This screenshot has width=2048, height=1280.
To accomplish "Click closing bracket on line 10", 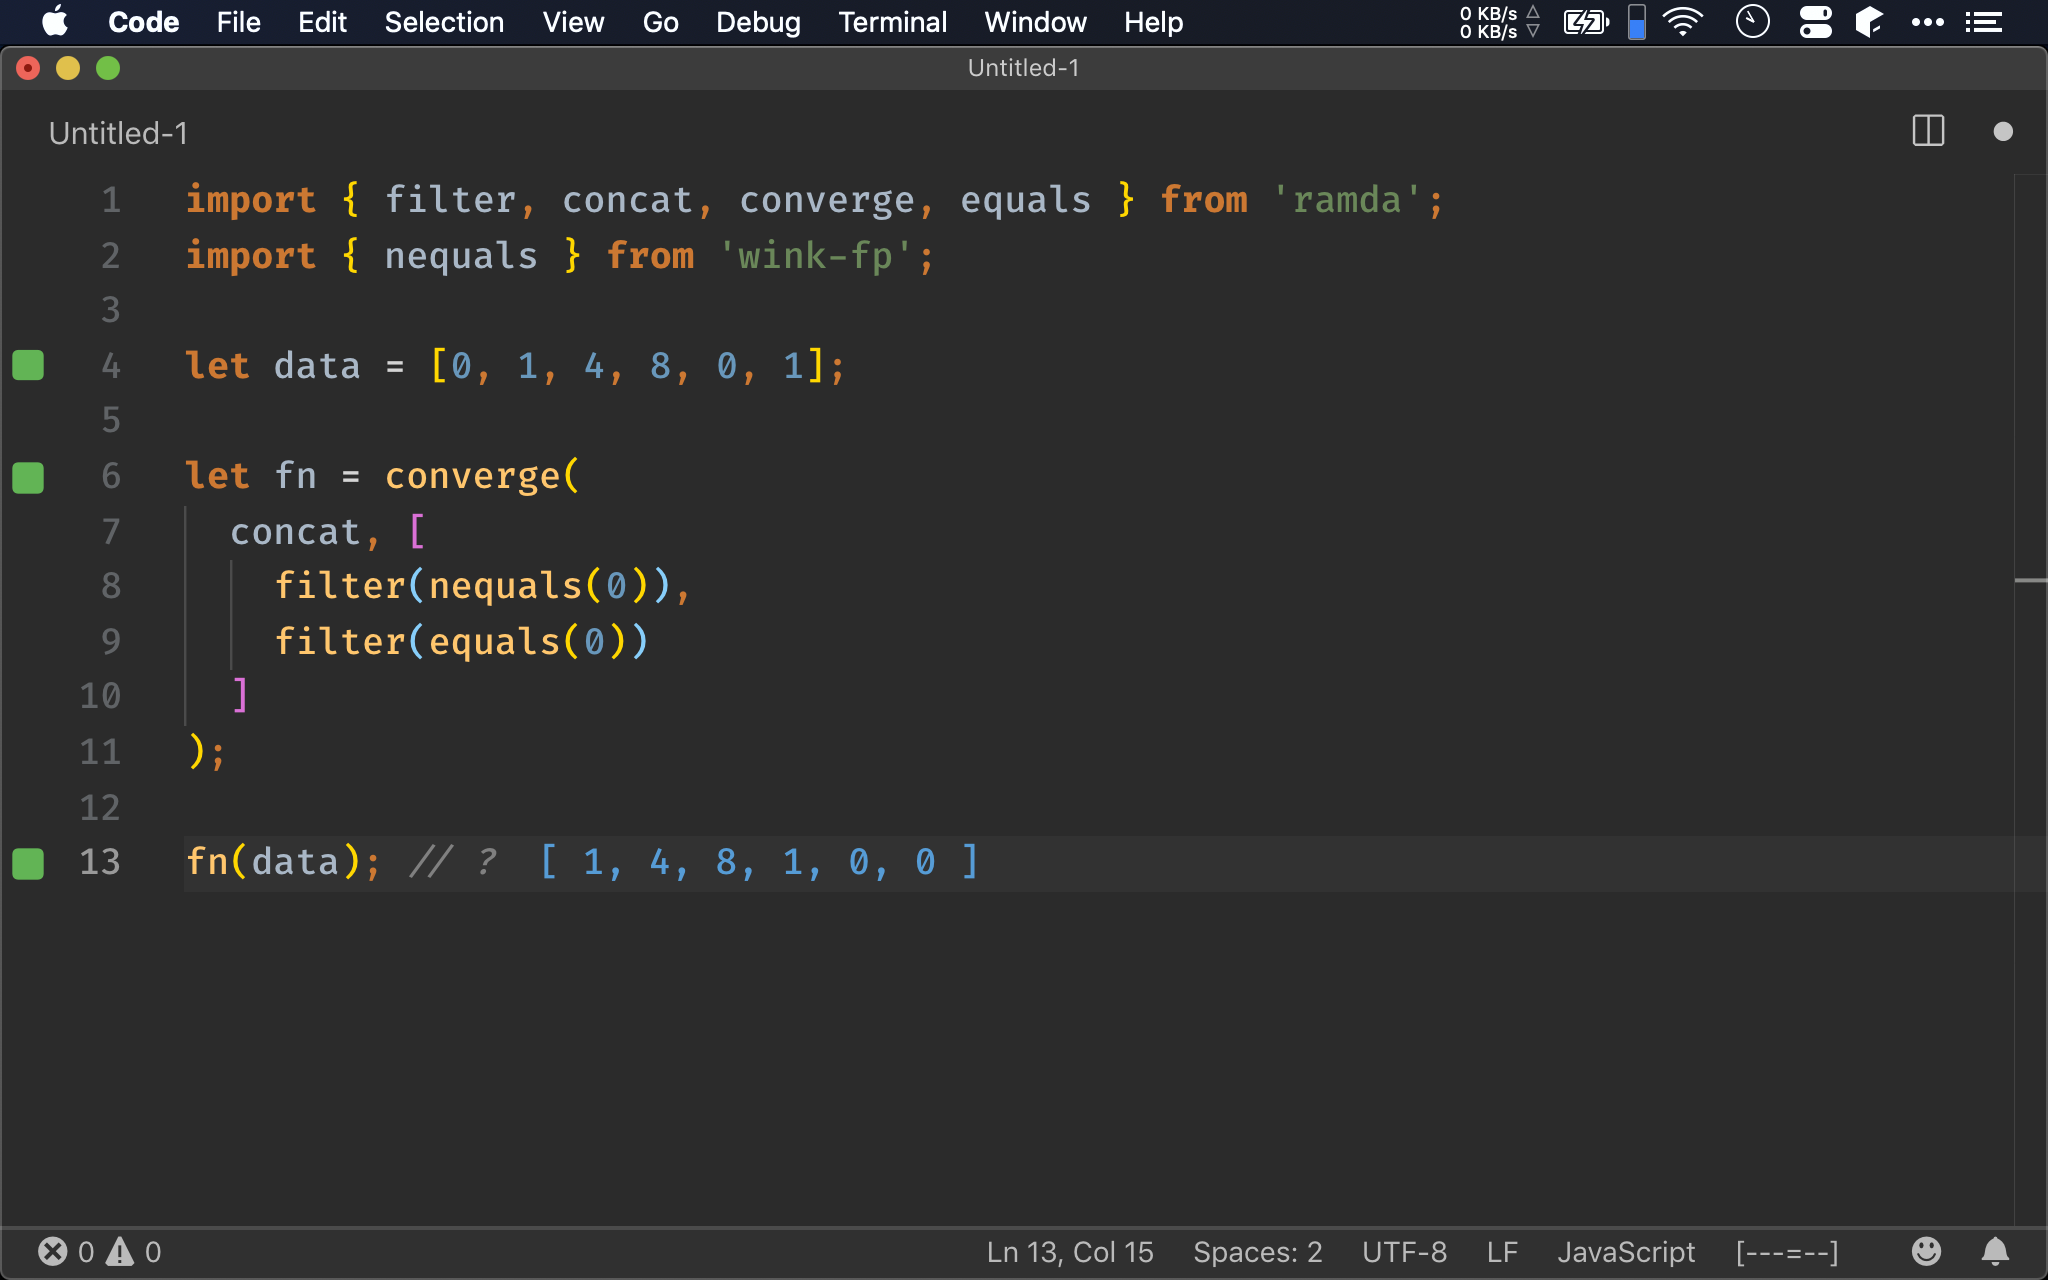I will pos(240,696).
